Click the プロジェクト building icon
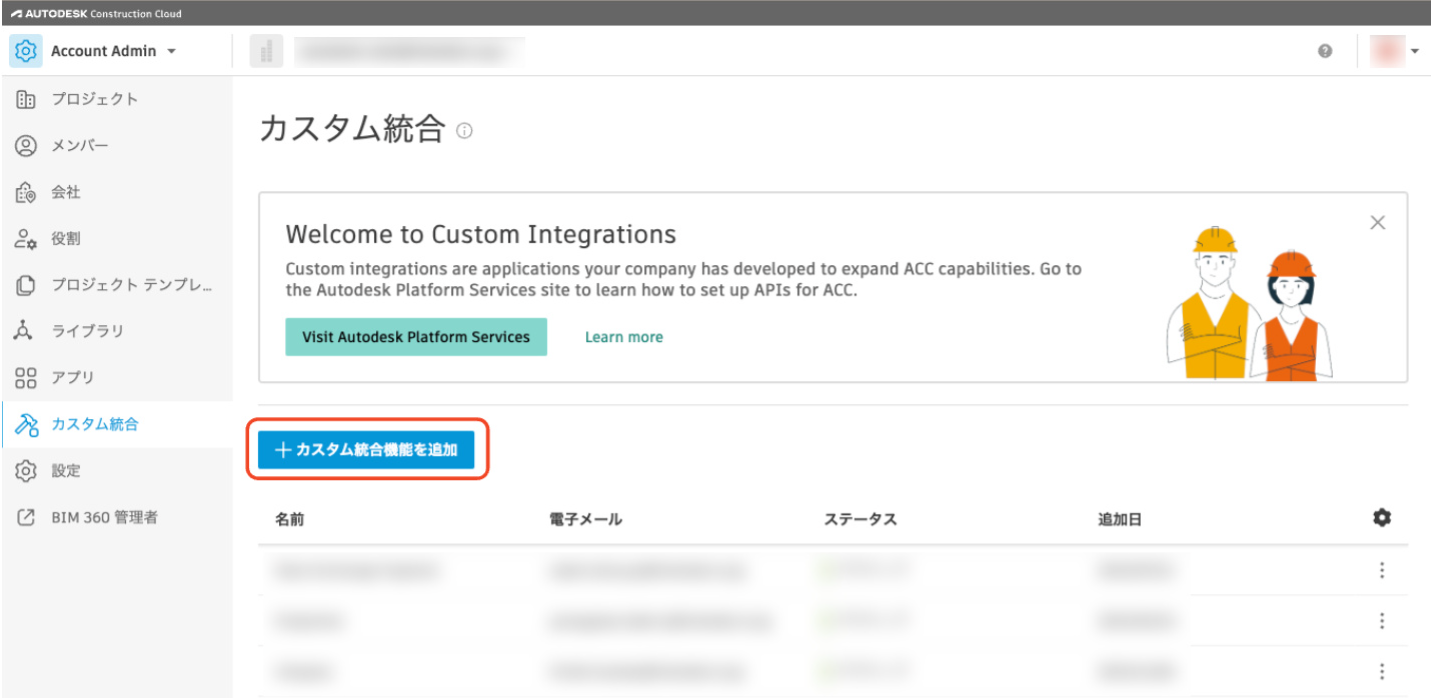The height and width of the screenshot is (698, 1431). point(26,99)
